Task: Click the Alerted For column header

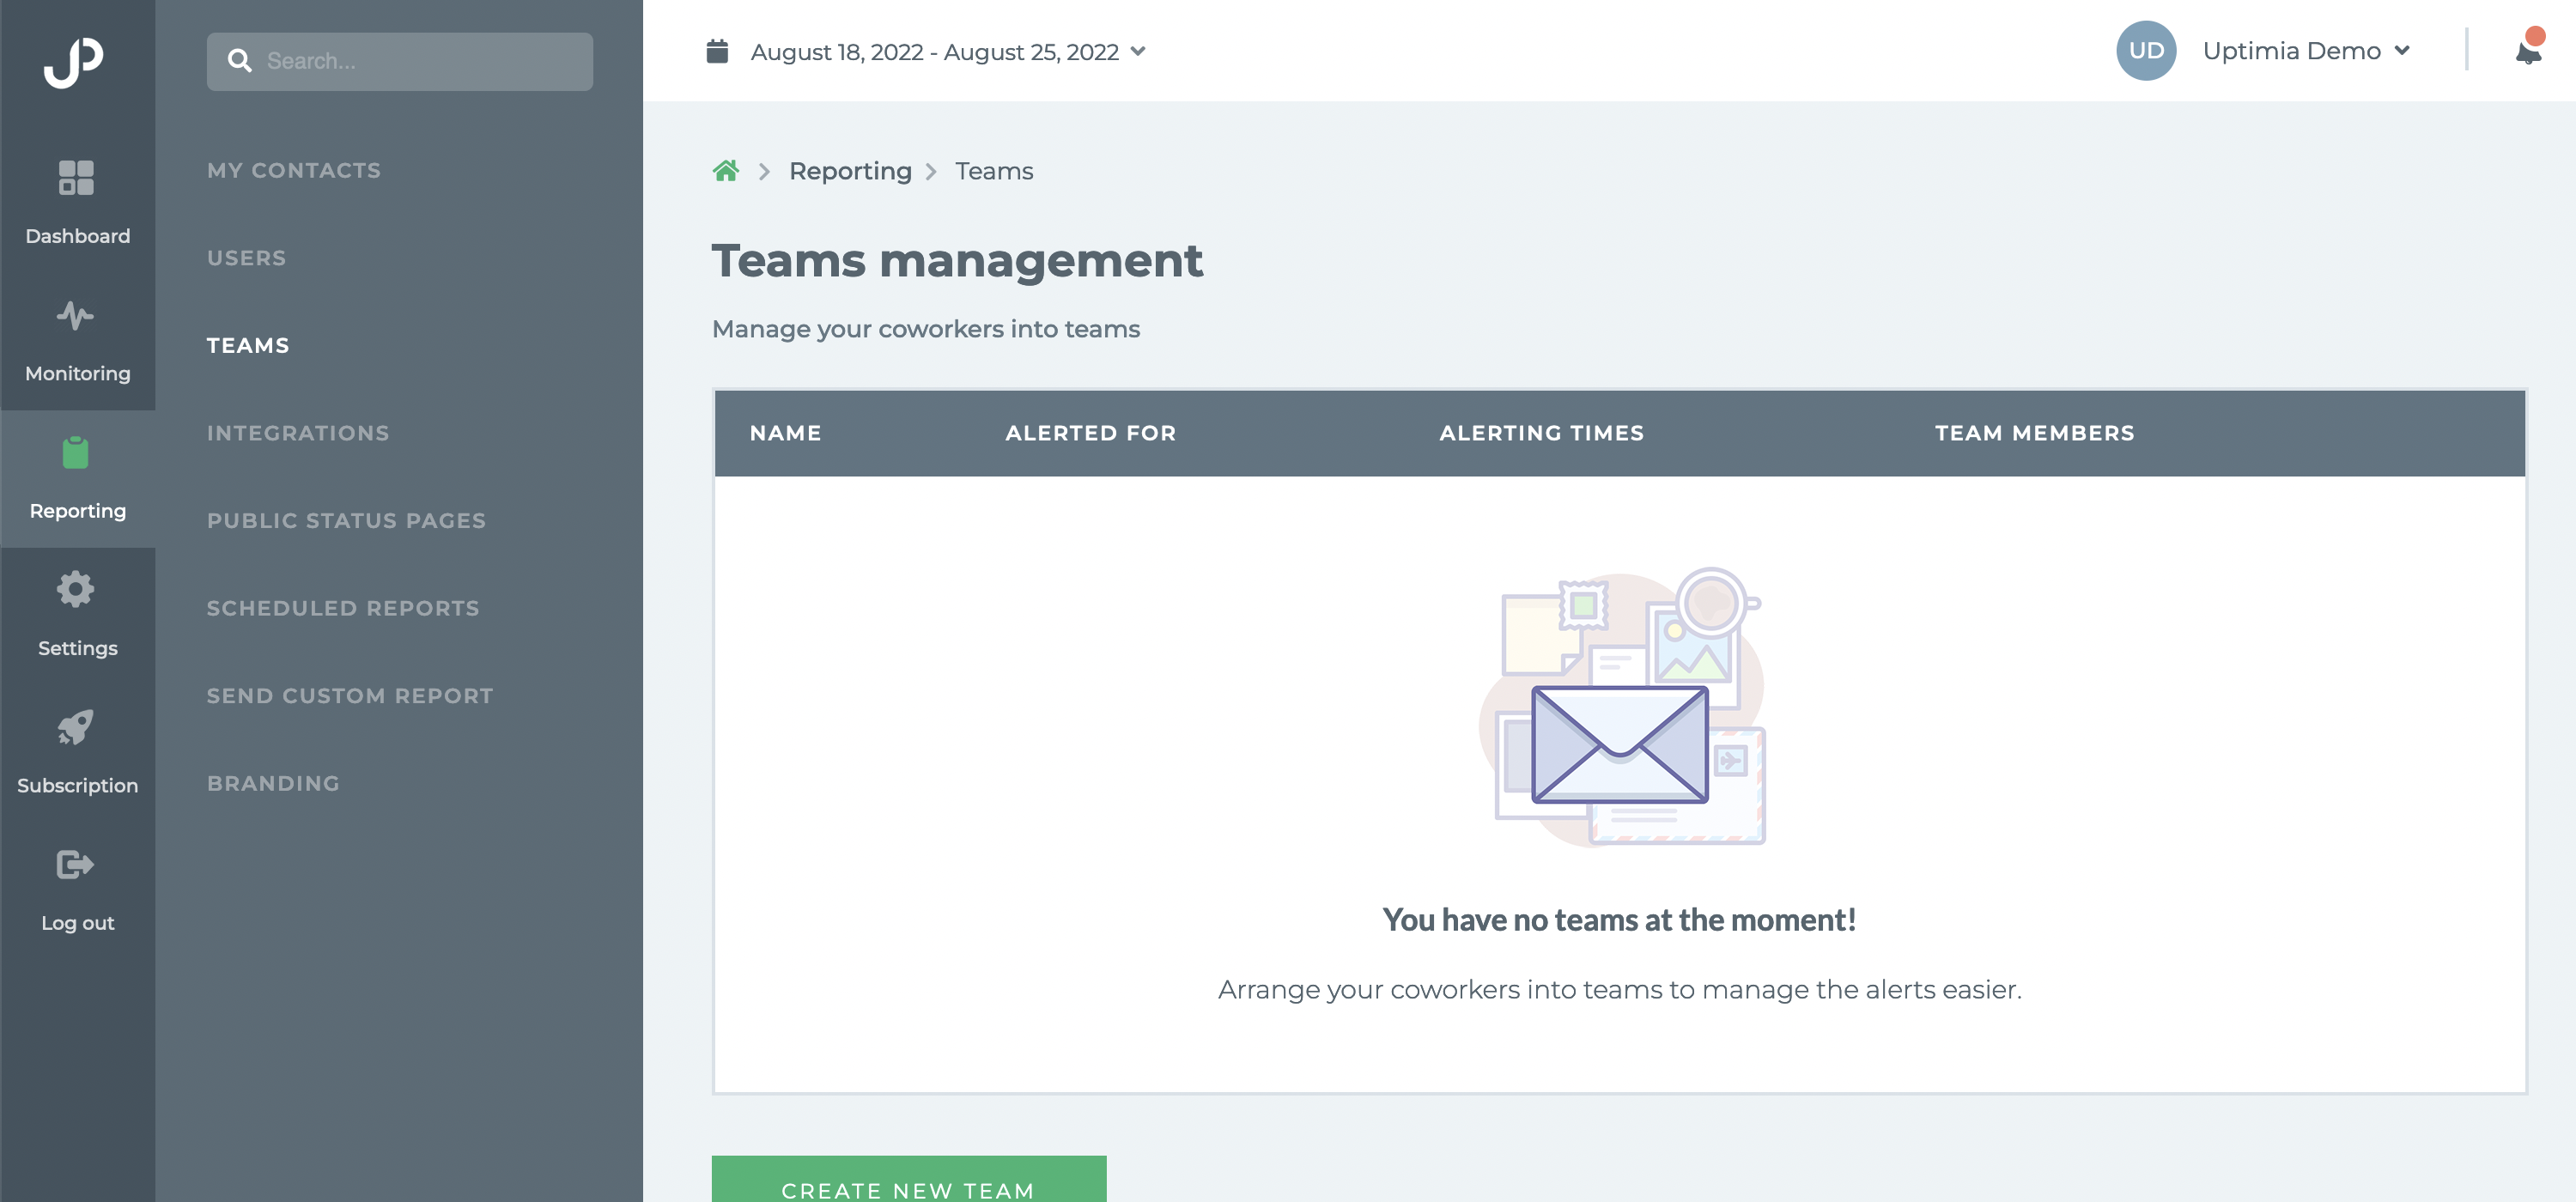Action: click(x=1091, y=433)
